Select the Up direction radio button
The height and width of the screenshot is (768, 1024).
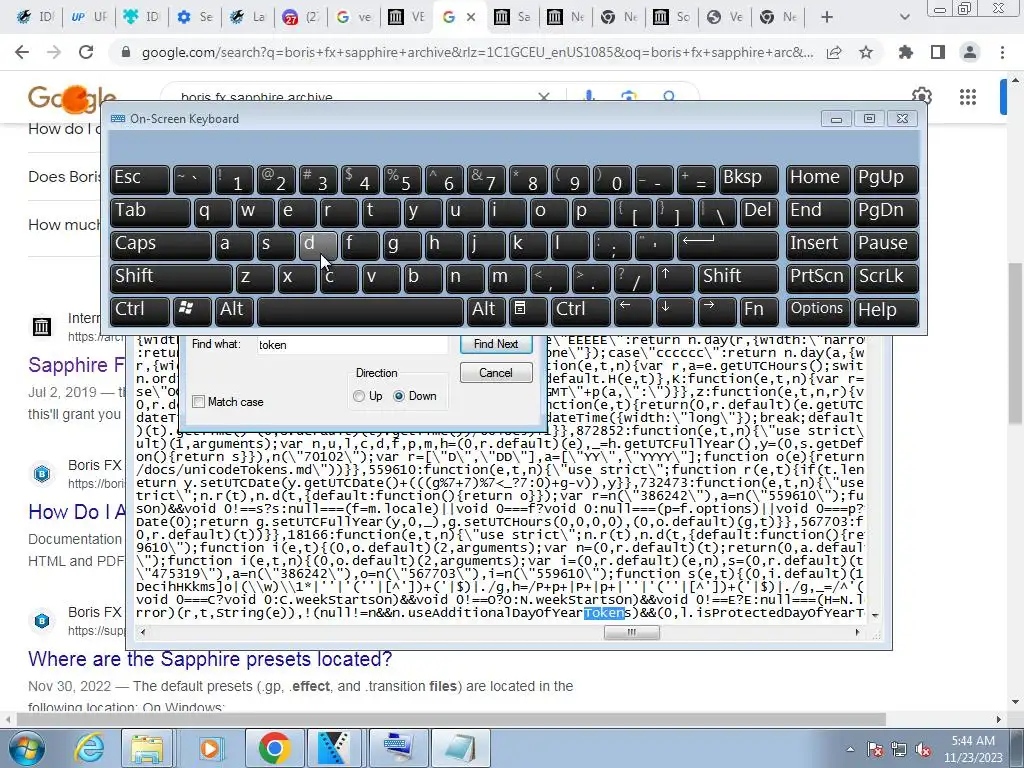359,396
